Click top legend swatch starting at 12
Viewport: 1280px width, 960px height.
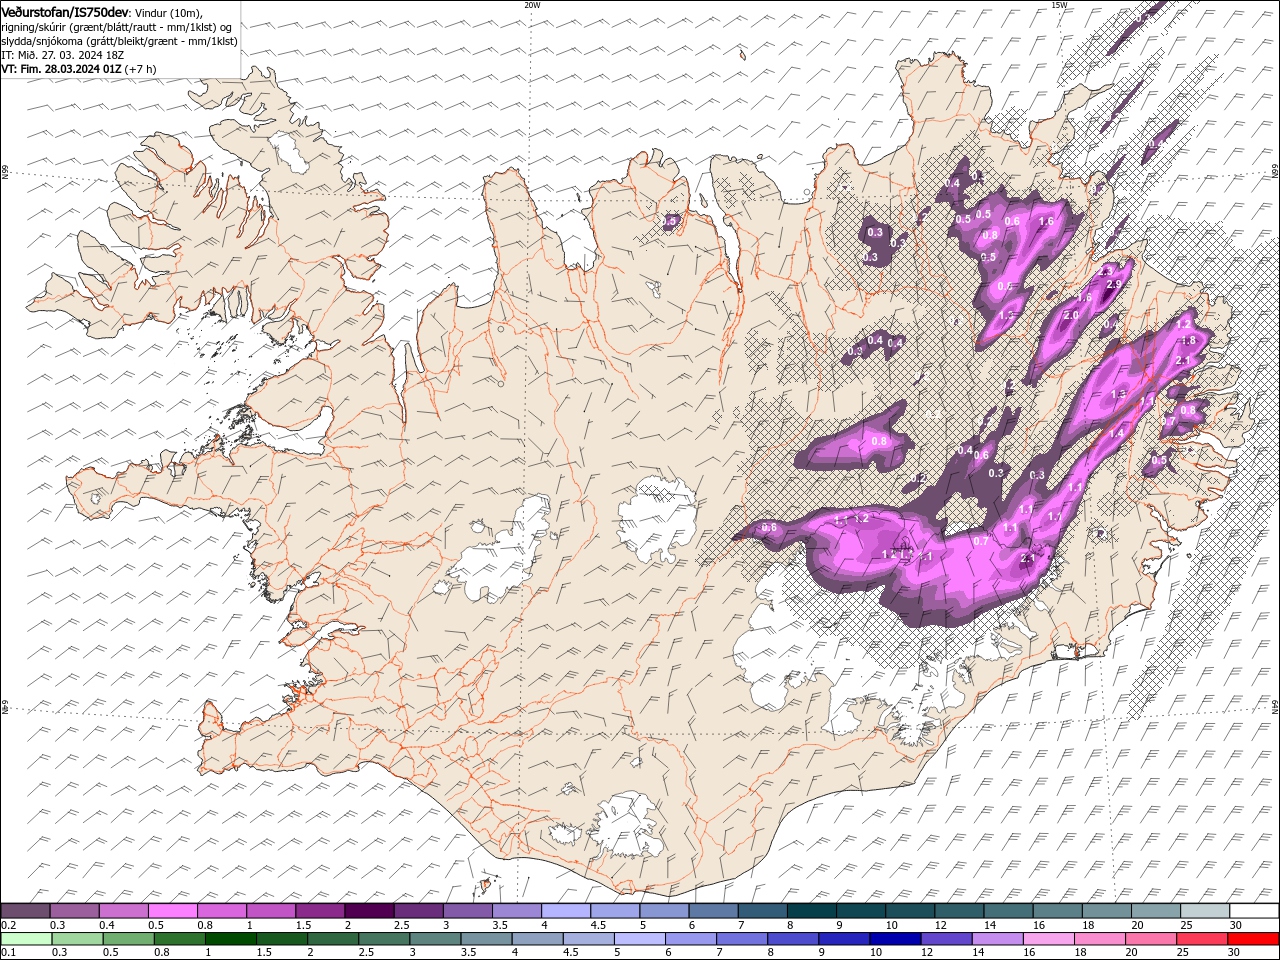pyautogui.click(x=958, y=911)
